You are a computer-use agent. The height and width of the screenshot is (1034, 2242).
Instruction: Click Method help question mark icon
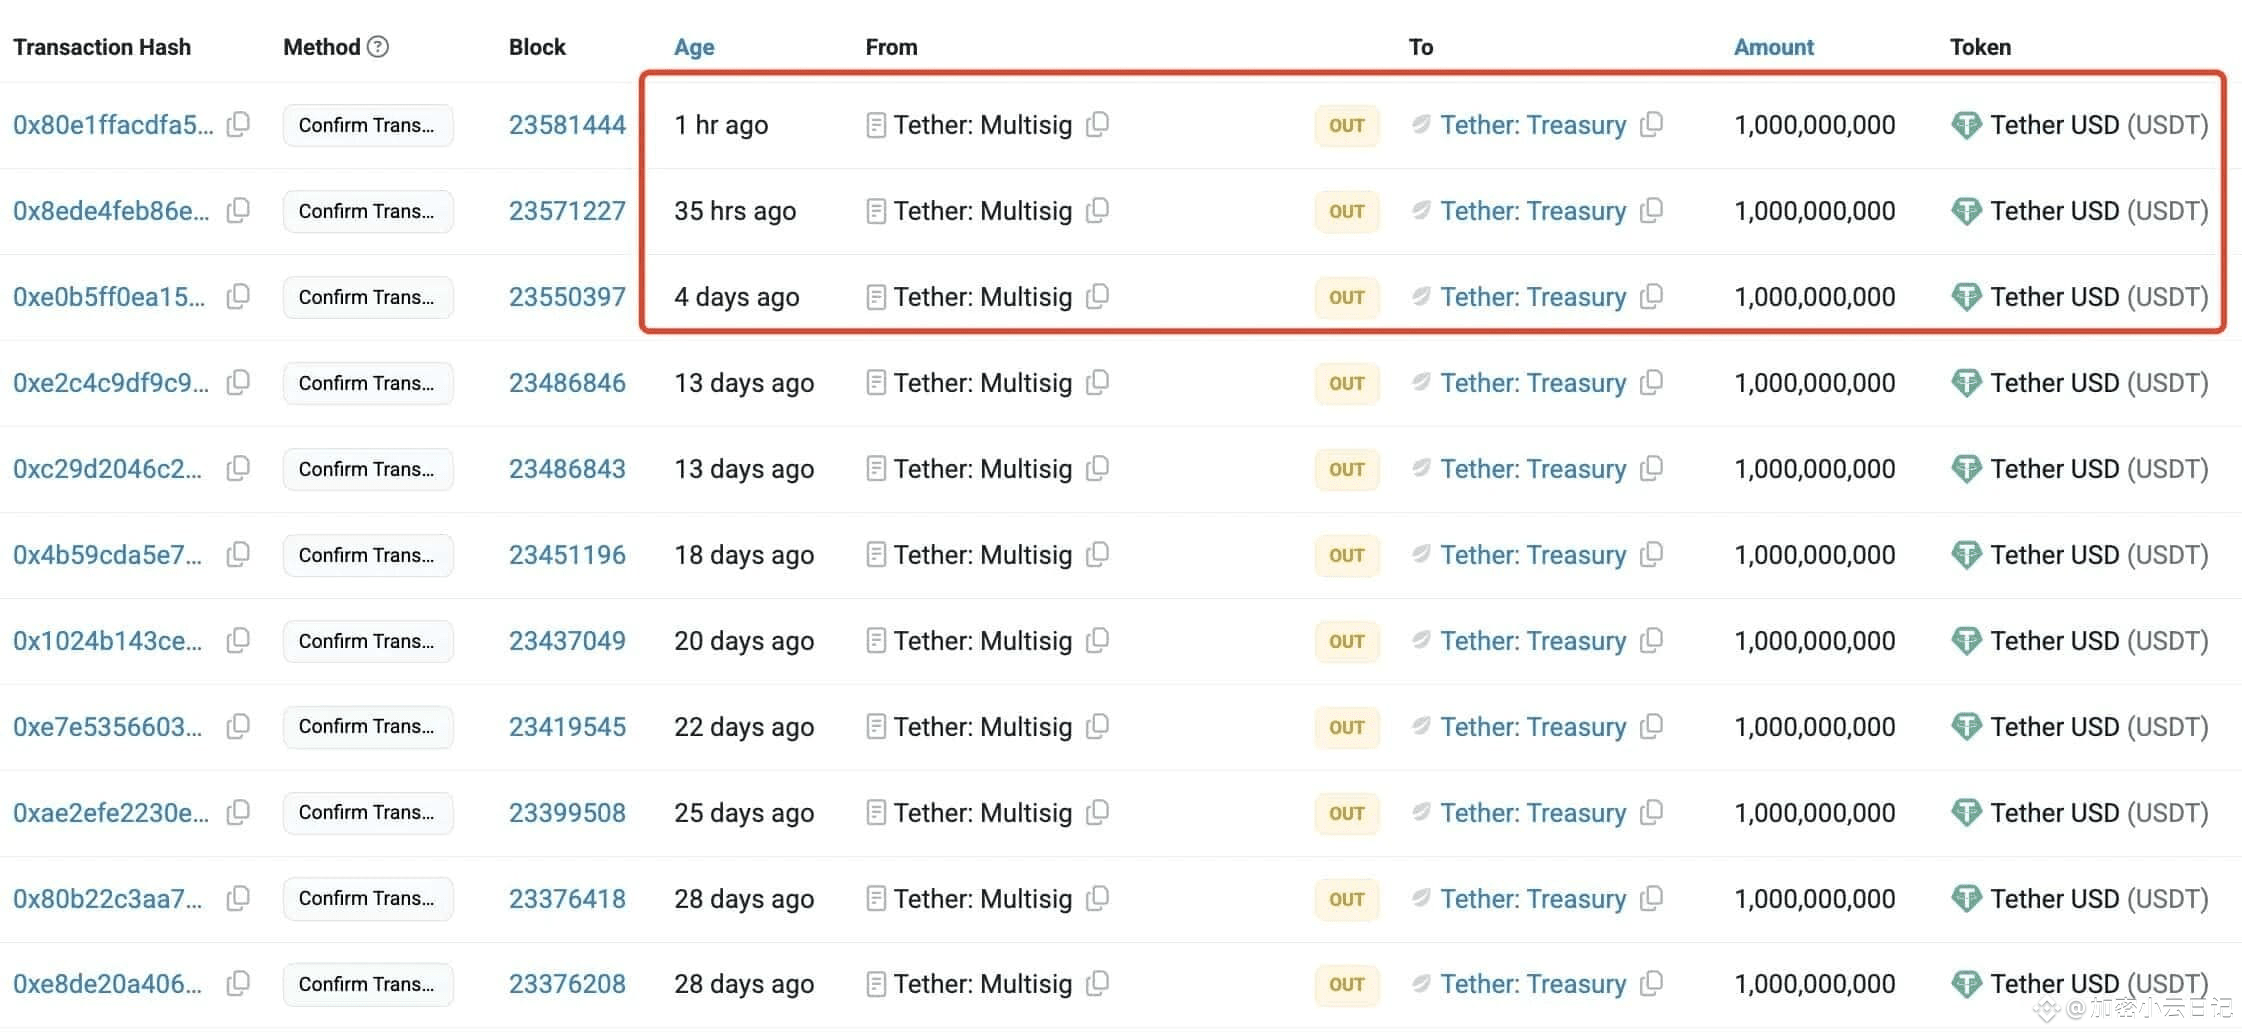[378, 46]
